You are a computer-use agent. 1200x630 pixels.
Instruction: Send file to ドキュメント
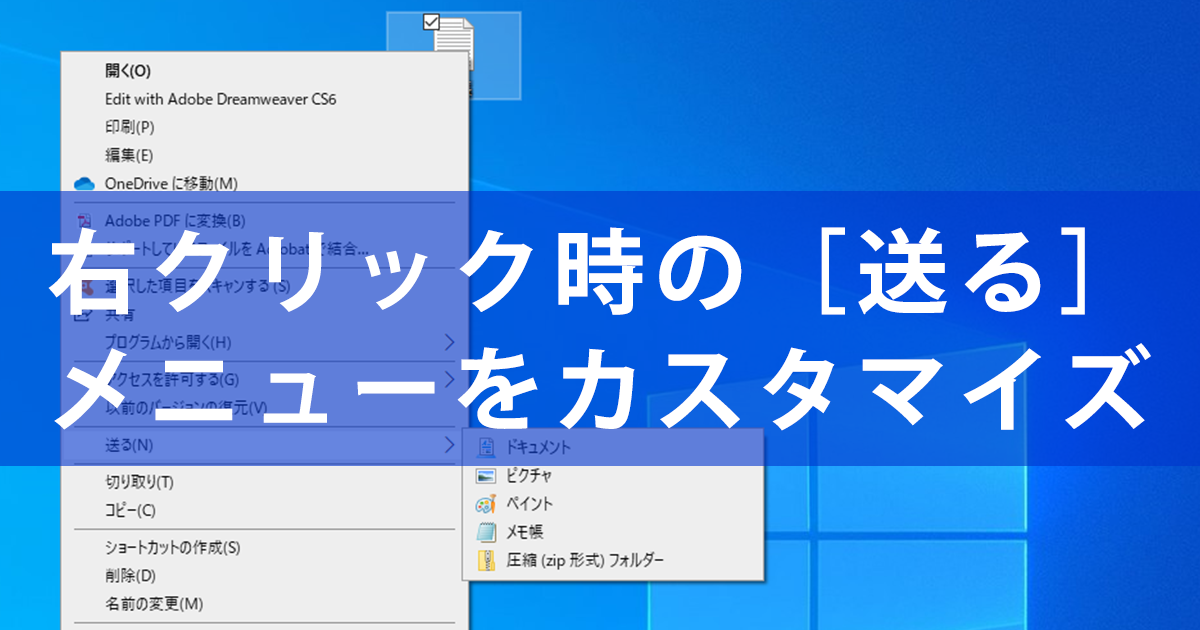point(613,447)
